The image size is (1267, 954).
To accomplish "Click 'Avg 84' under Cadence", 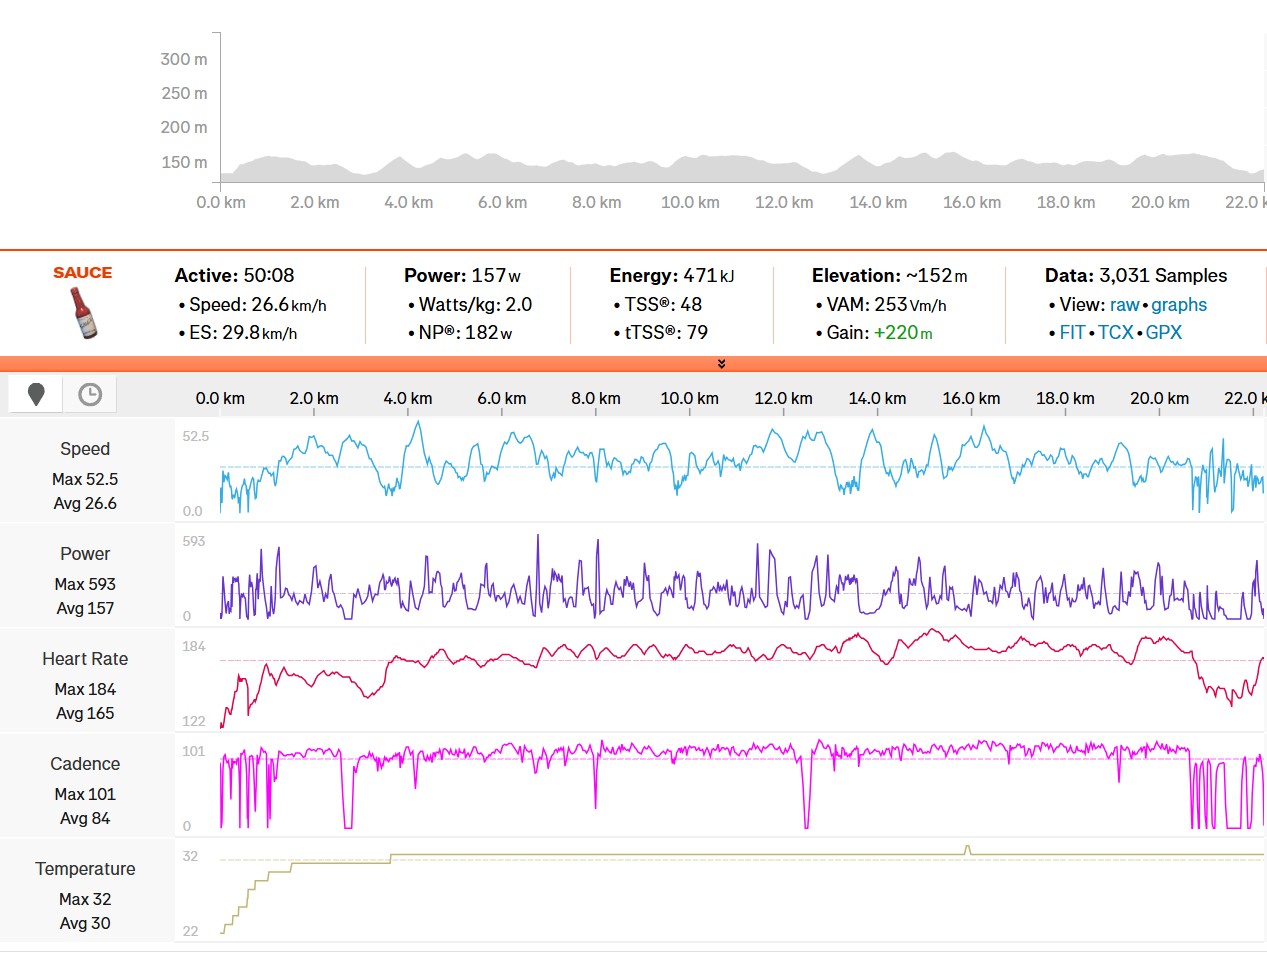I will 85,818.
